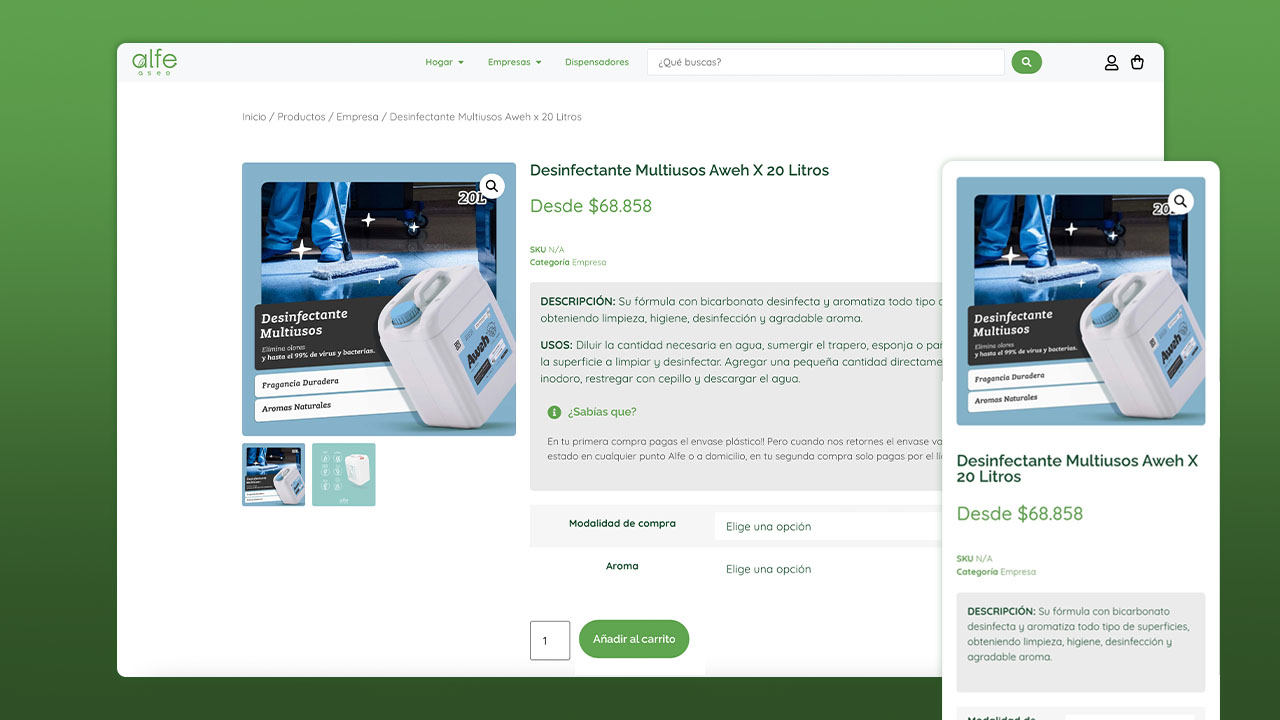The image size is (1280, 720).
Task: Open the Aroma option dropdown
Action: [828, 569]
